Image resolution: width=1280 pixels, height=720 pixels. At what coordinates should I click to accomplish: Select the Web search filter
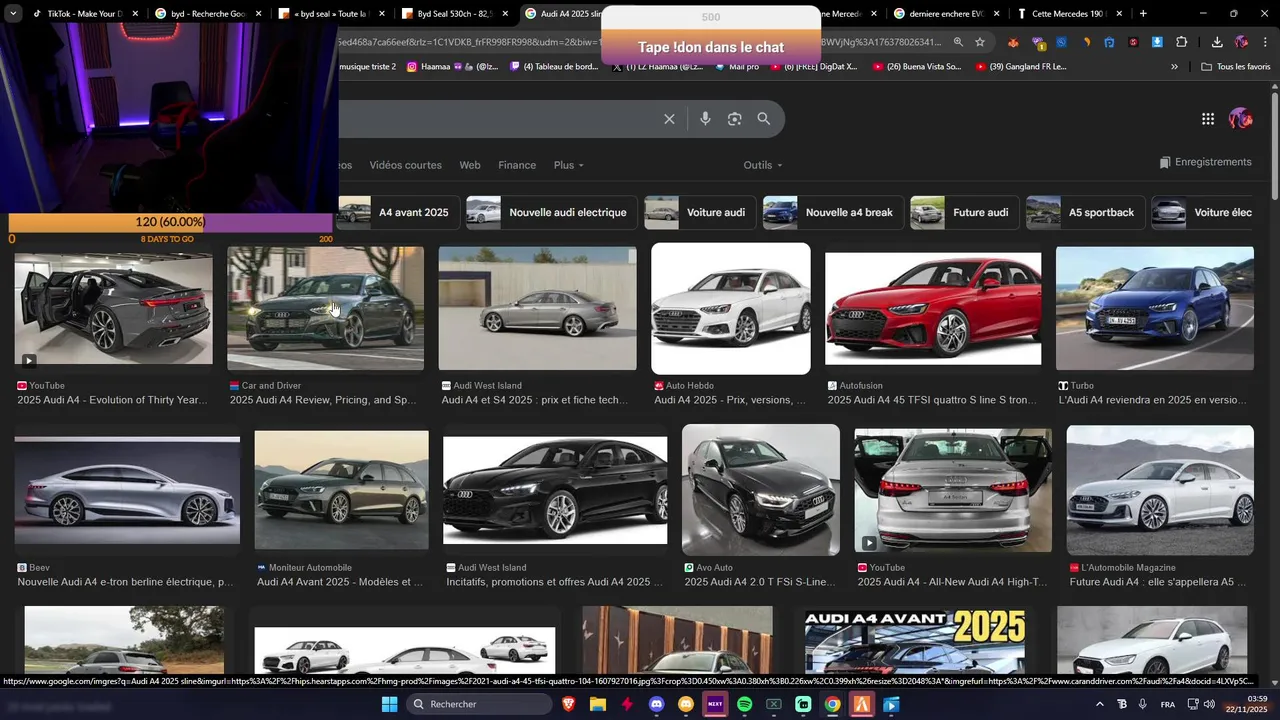point(470,165)
